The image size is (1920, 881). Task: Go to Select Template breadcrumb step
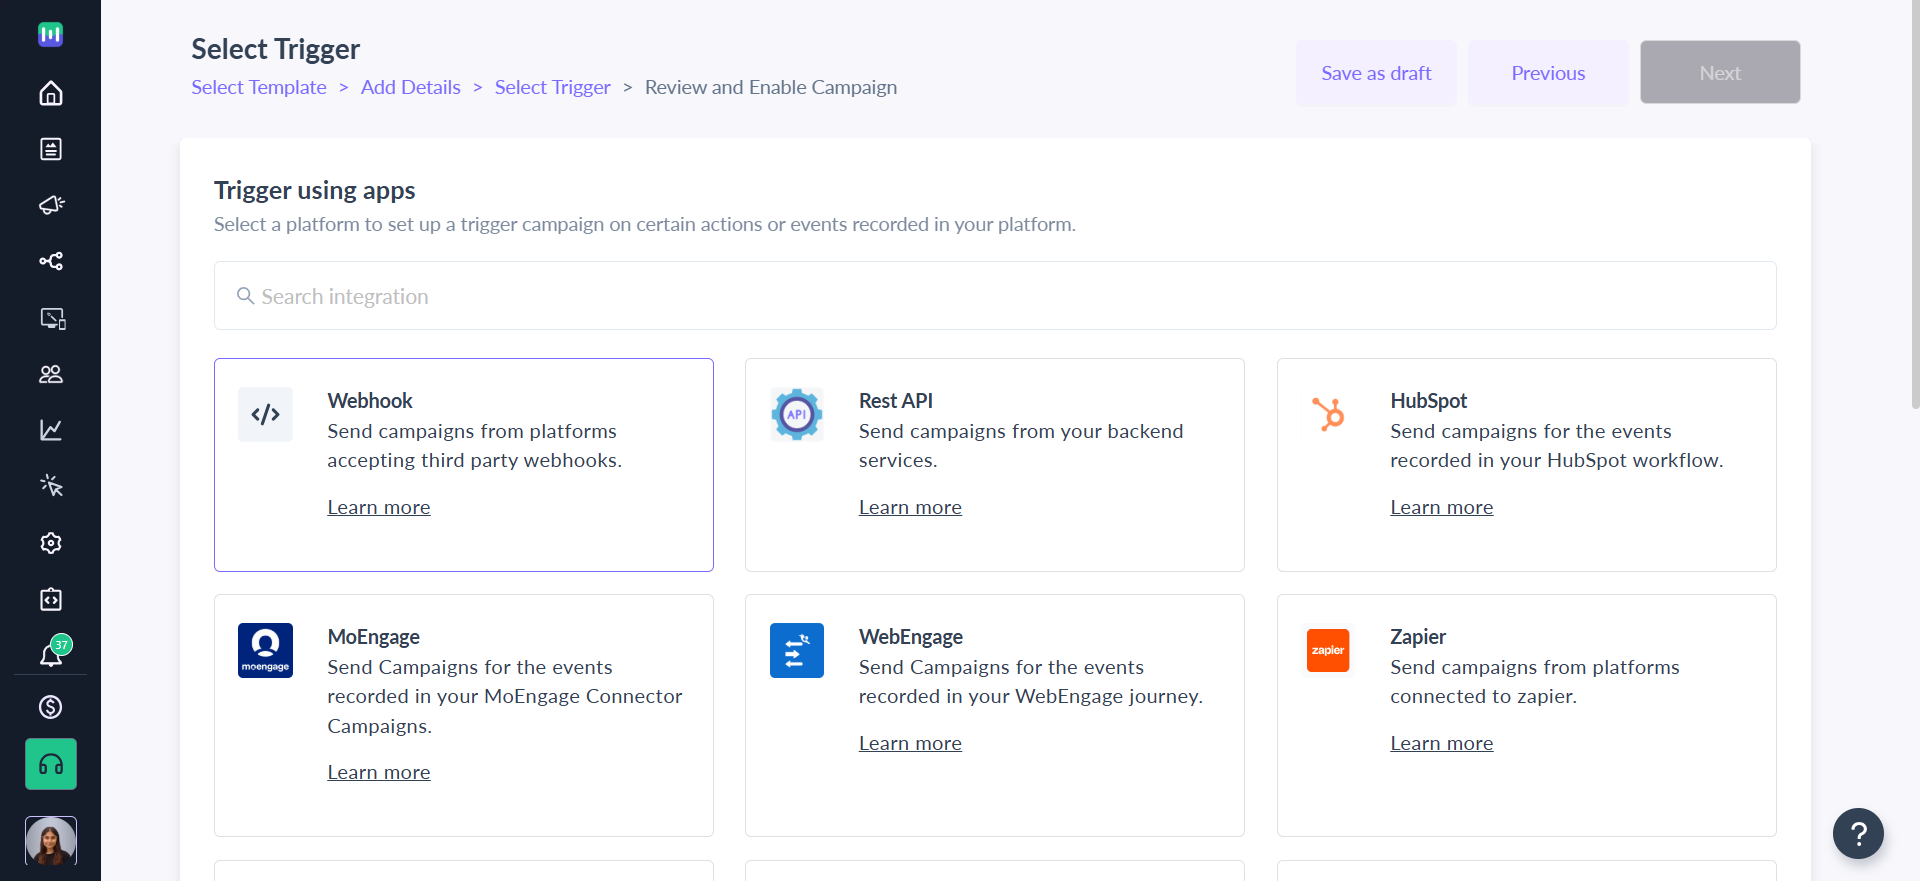(x=259, y=87)
